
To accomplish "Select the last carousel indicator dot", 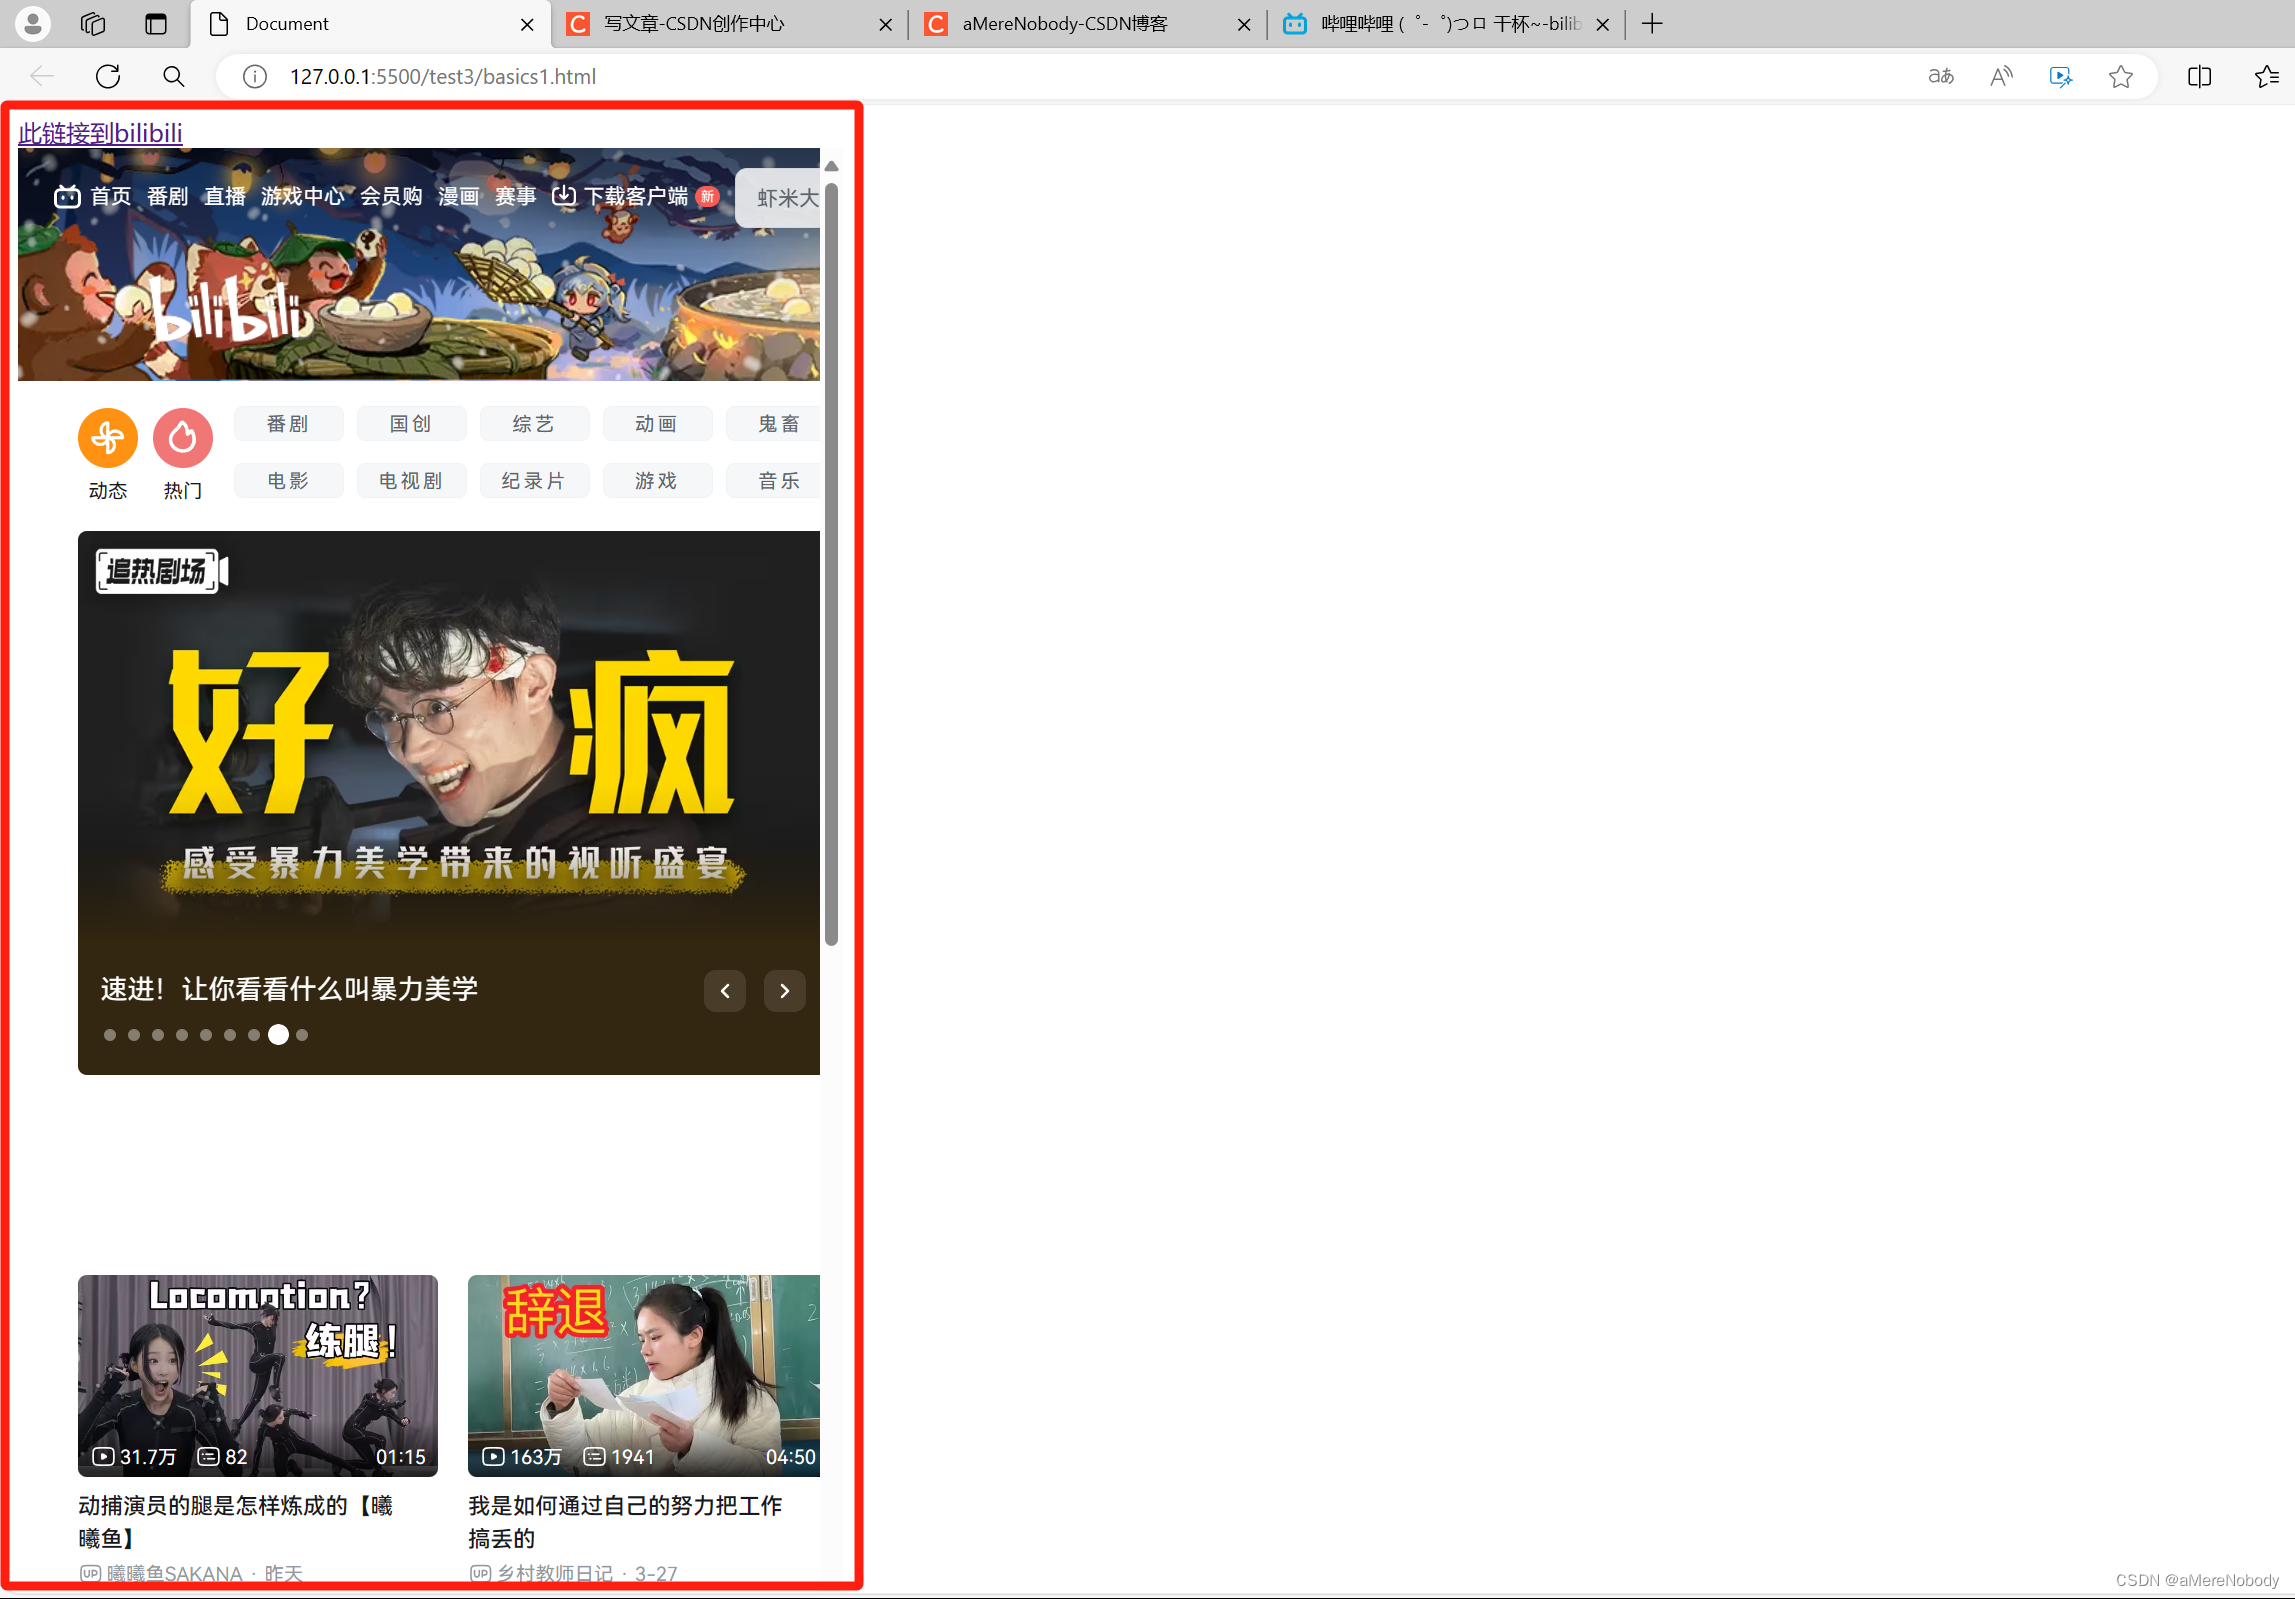I will click(302, 1035).
